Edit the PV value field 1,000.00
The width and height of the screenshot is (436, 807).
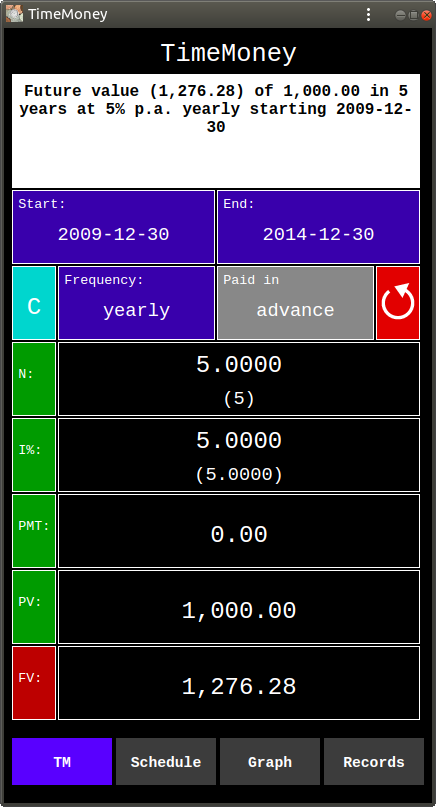click(x=239, y=607)
